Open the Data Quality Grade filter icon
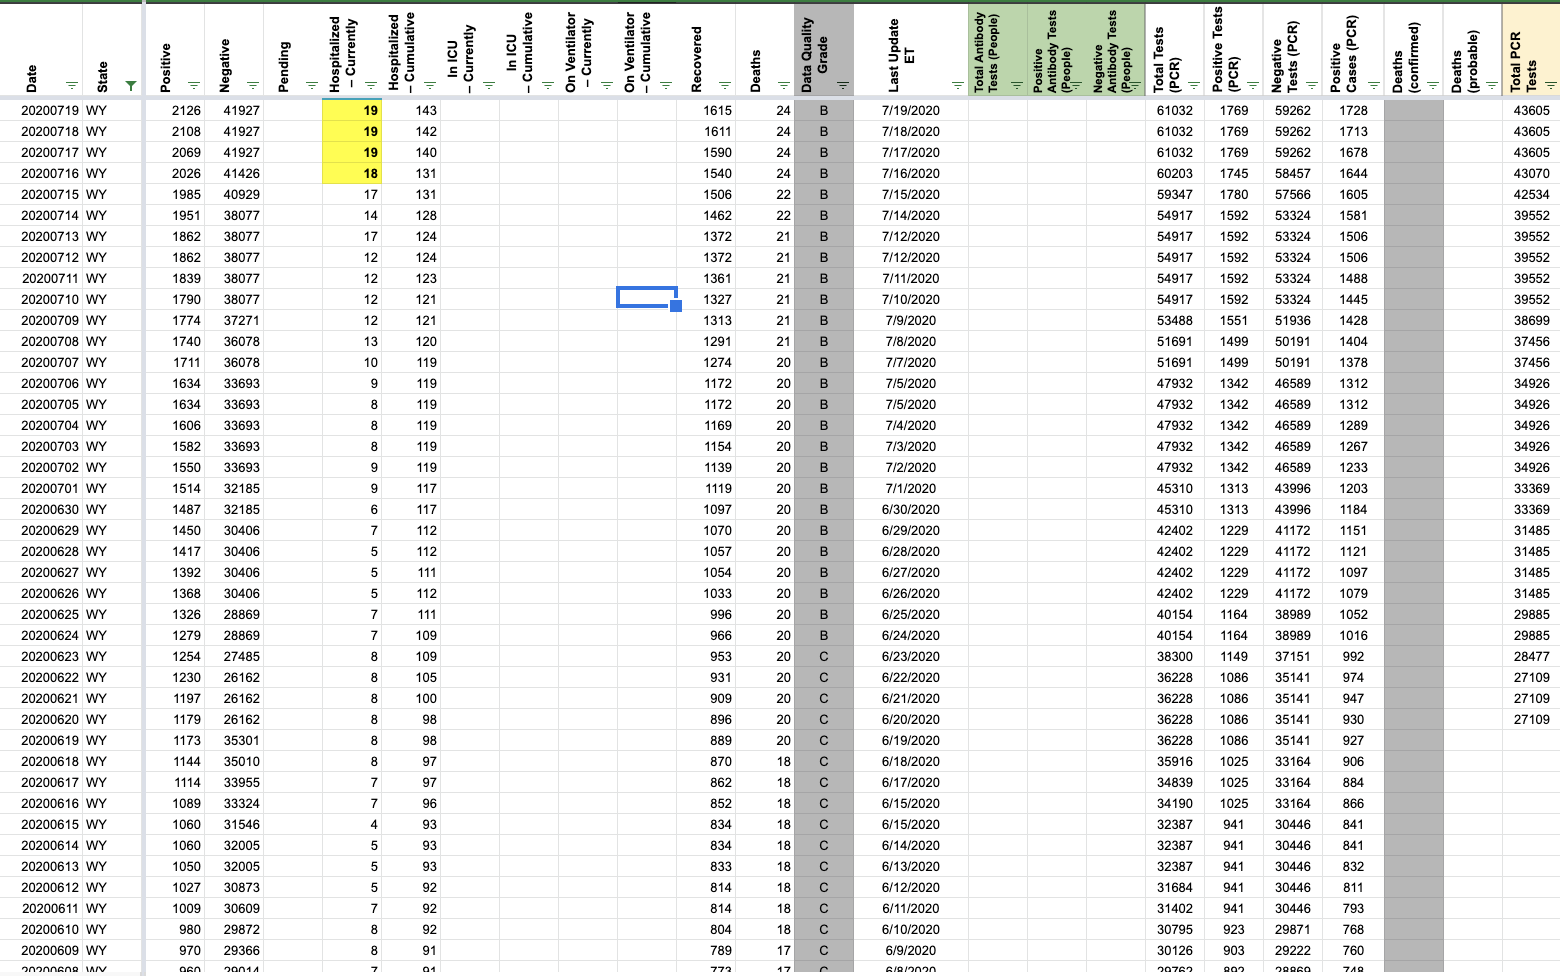This screenshot has height=976, width=1560. tap(842, 86)
